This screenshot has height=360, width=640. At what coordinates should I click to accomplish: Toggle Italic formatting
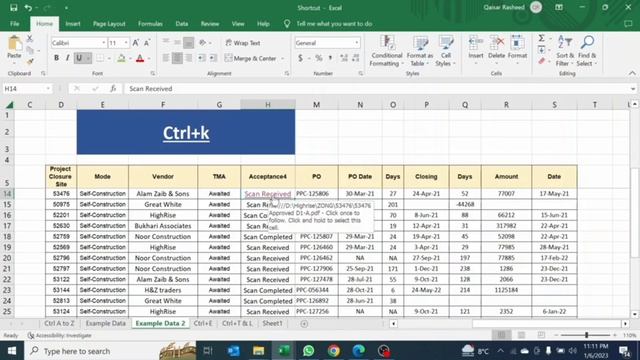pos(67,58)
